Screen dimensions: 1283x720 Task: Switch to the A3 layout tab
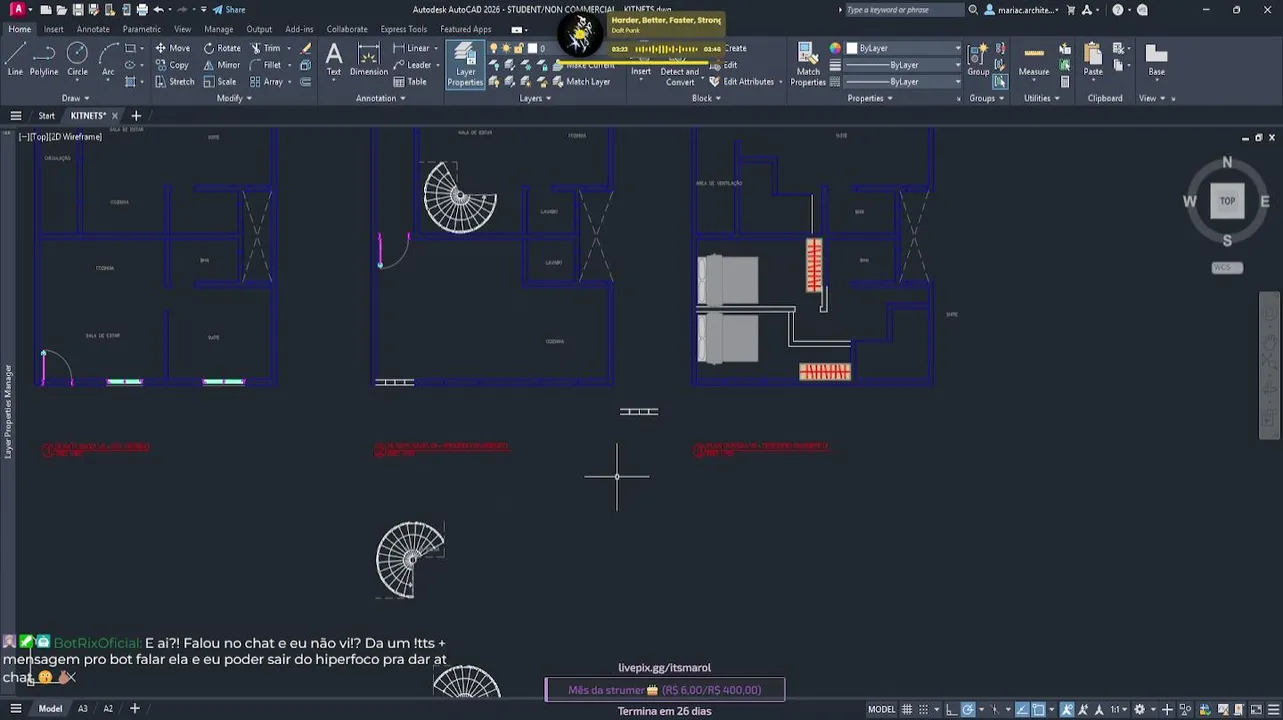pos(83,709)
